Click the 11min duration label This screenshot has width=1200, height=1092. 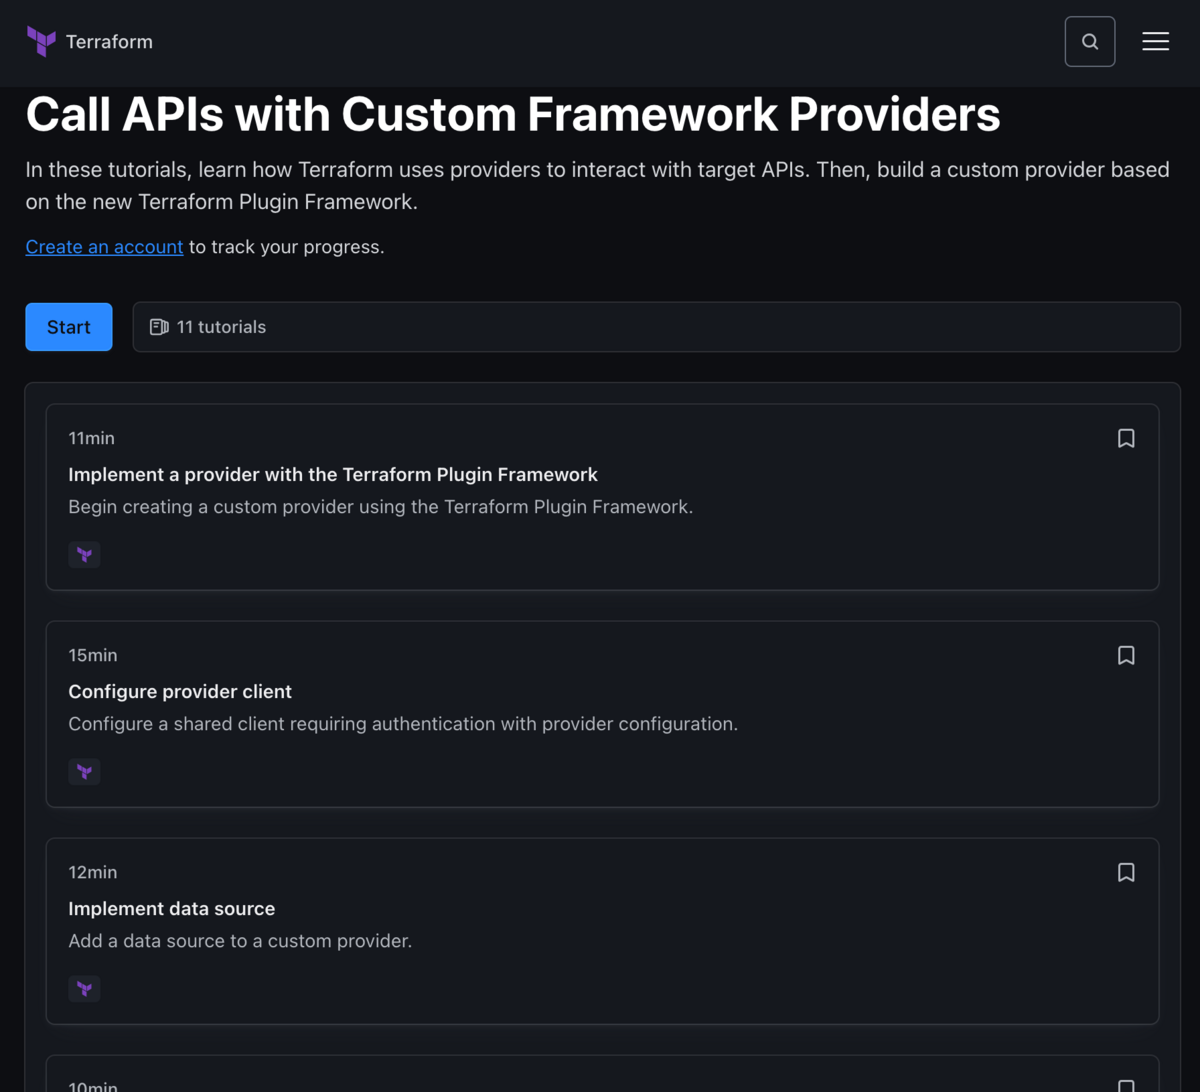[92, 438]
